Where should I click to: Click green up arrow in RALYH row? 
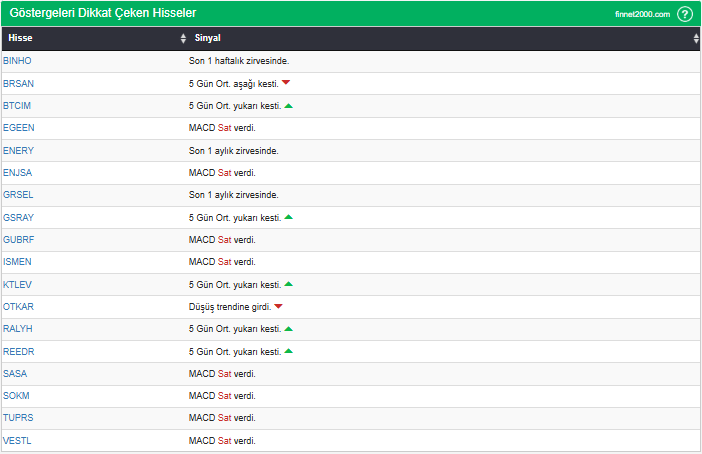point(288,328)
